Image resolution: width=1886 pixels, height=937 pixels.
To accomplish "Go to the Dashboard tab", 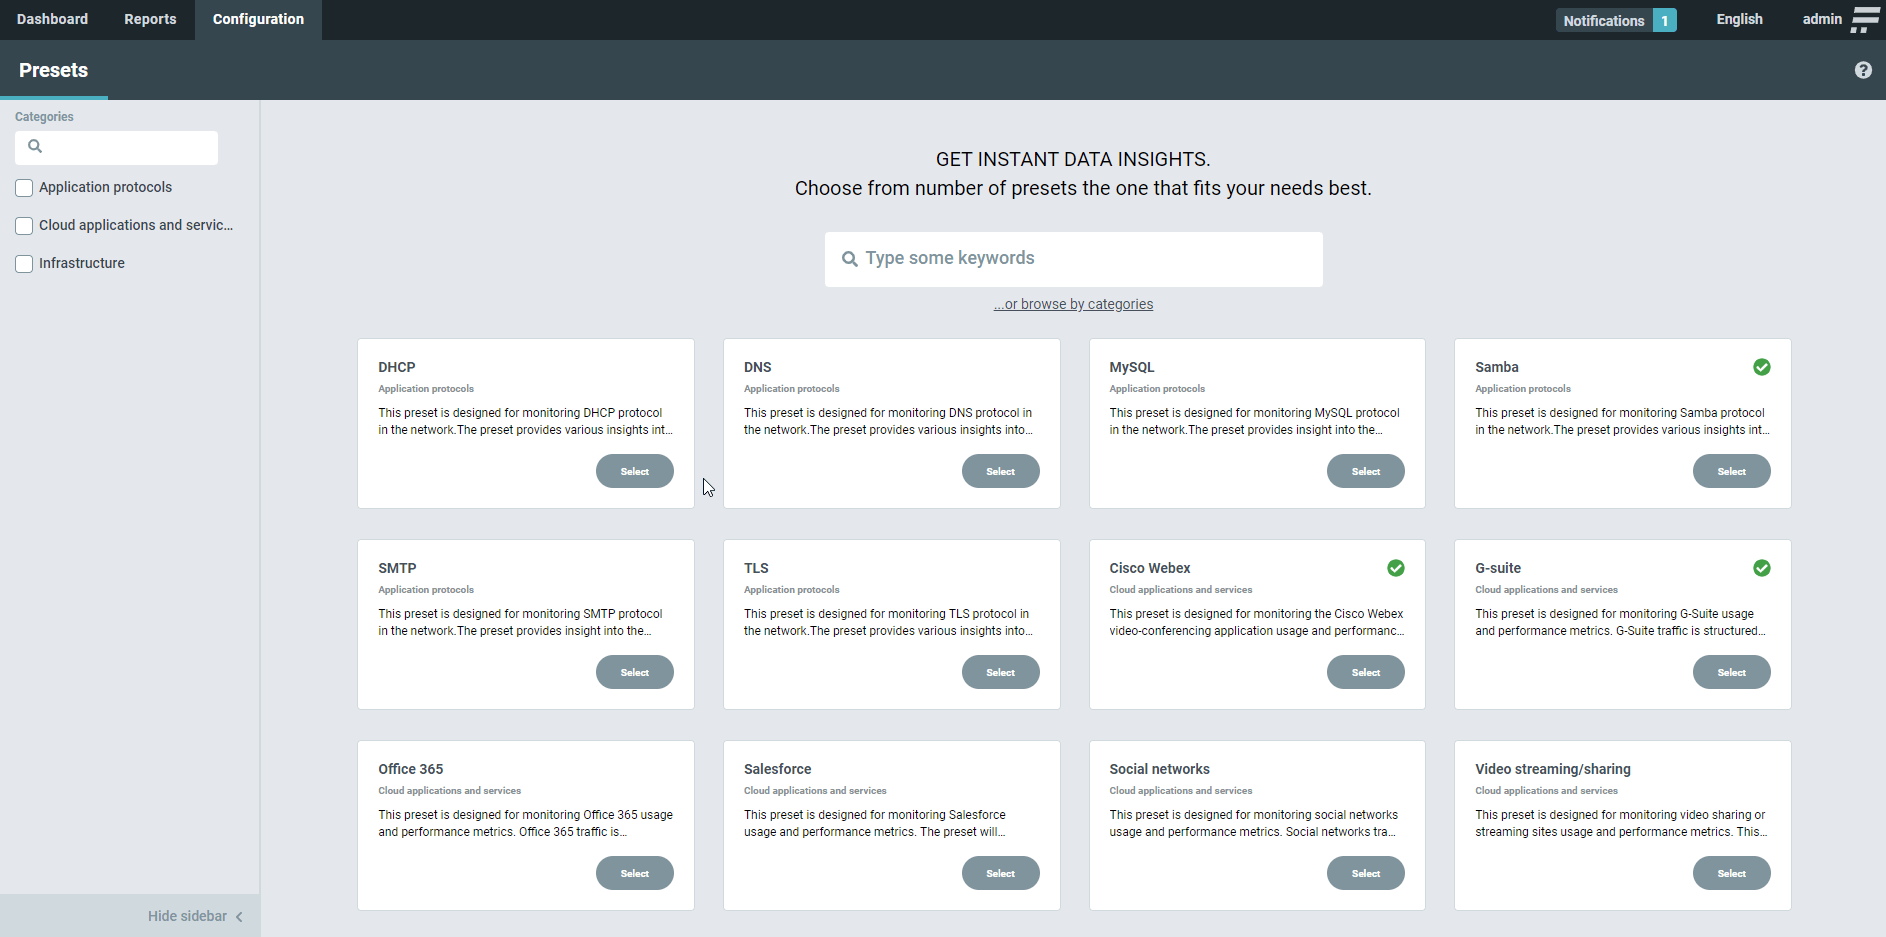I will (x=52, y=20).
